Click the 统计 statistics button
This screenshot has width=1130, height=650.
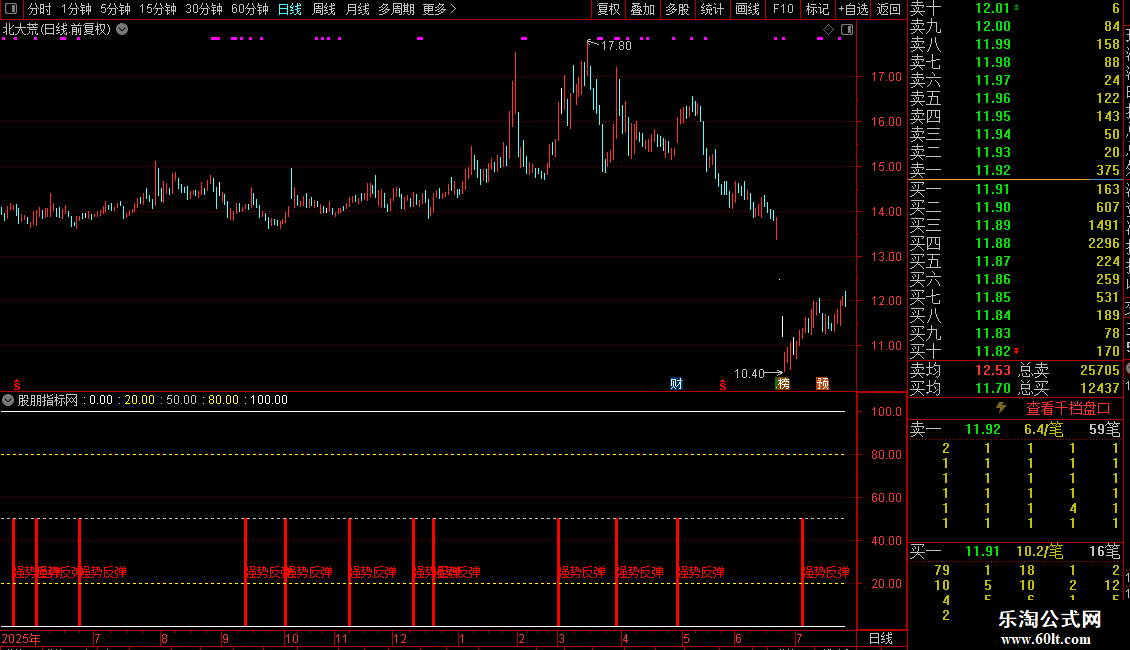(712, 9)
